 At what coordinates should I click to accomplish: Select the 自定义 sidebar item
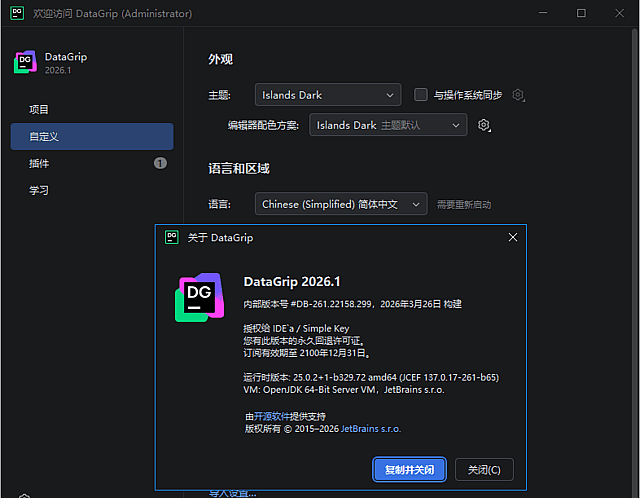point(92,136)
